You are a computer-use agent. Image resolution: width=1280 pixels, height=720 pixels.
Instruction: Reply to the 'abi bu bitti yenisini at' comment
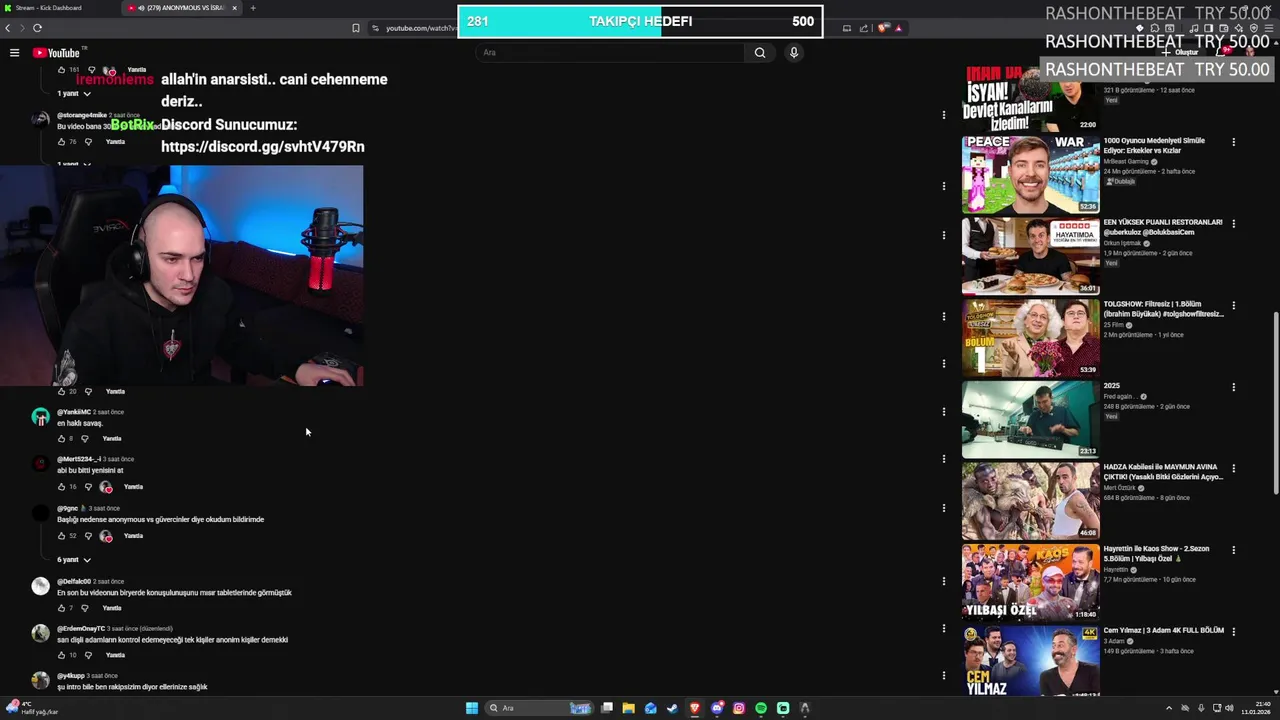[133, 487]
